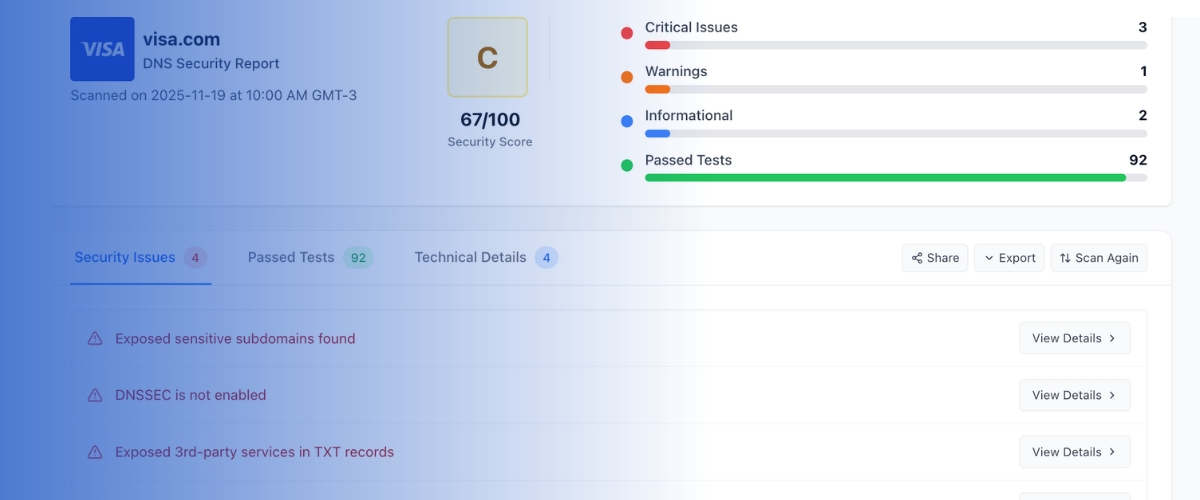Click 'Exposed 3rd-party services in TXT records'
1200x500 pixels.
[x=255, y=452]
